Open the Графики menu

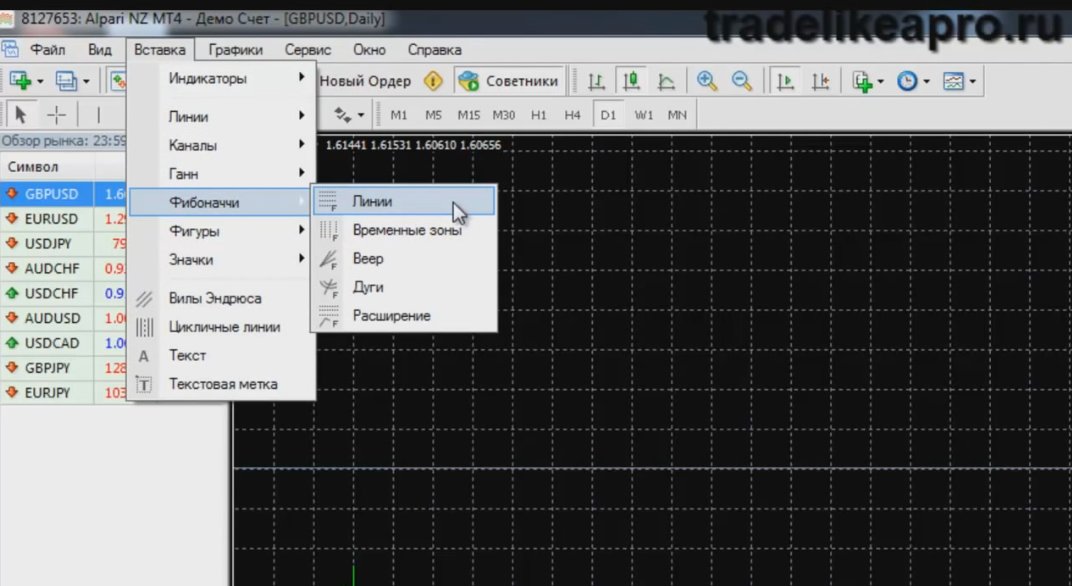click(x=235, y=50)
